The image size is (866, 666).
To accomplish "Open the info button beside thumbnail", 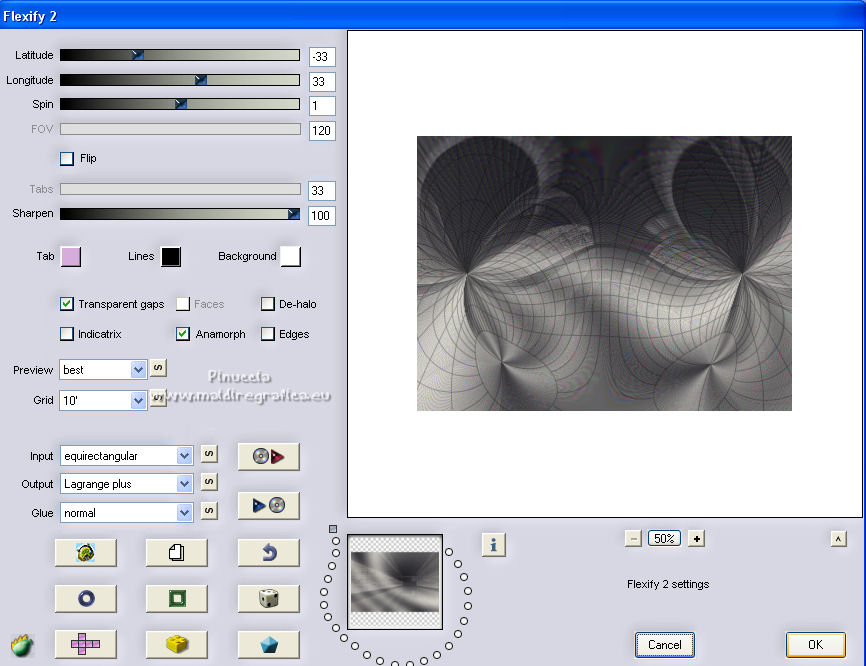I will point(494,544).
